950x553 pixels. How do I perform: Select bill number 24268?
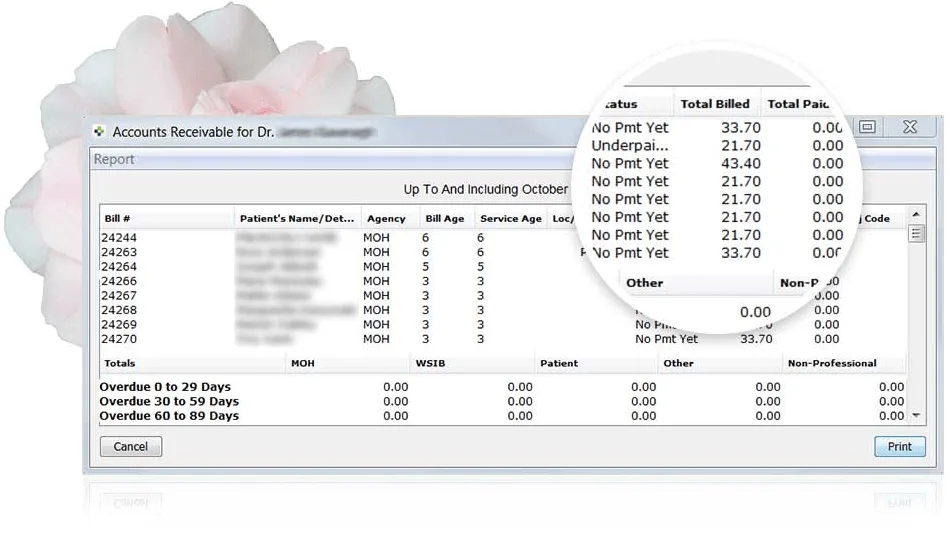coord(119,310)
